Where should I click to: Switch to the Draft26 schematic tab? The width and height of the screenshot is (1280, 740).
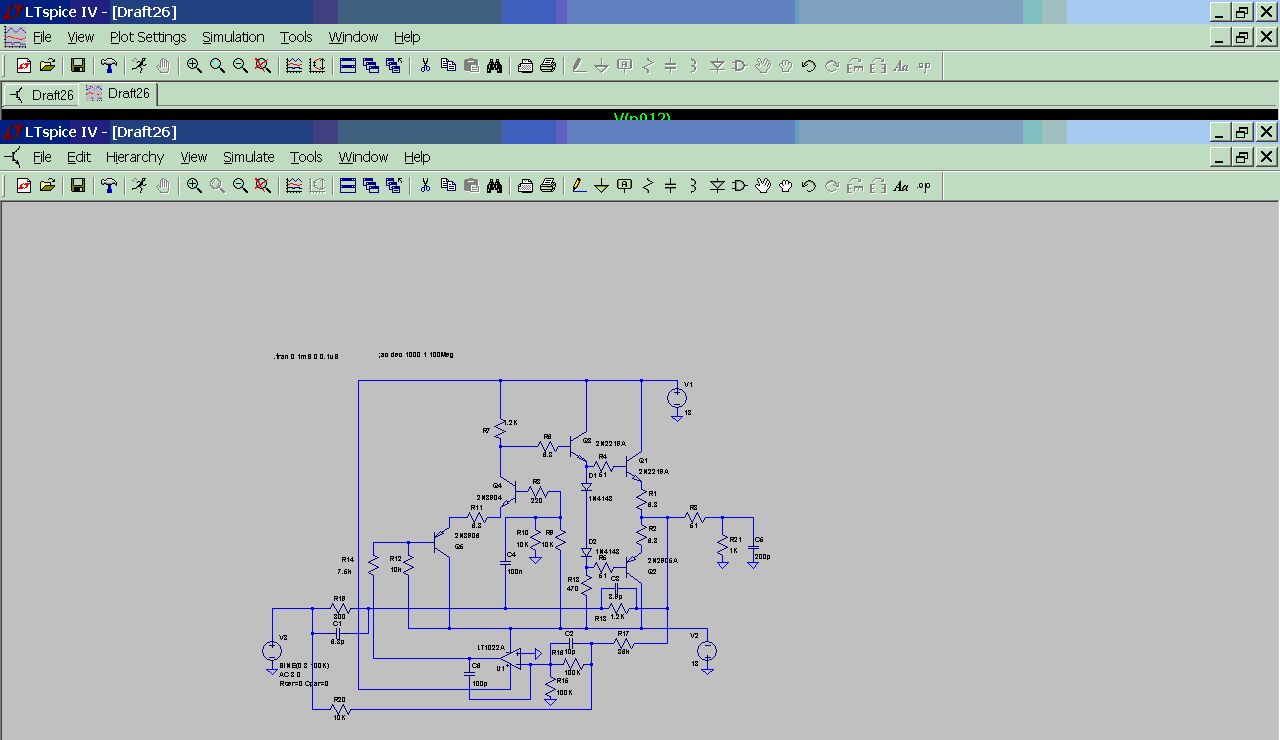(x=42, y=95)
